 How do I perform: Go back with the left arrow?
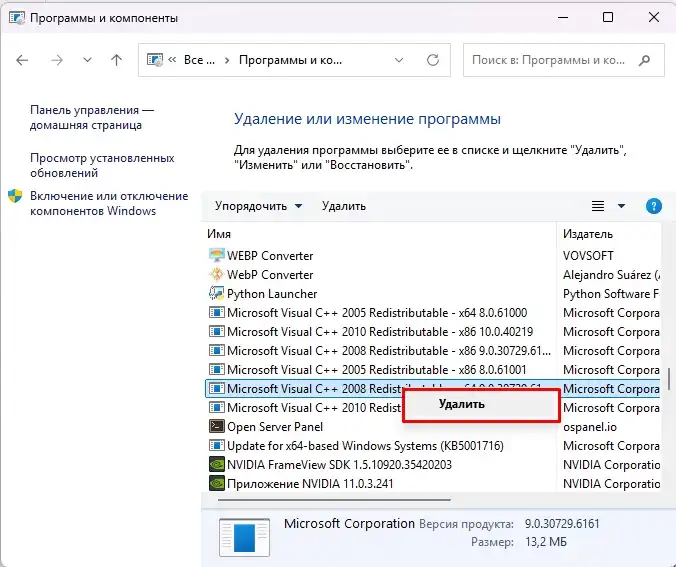(22, 60)
